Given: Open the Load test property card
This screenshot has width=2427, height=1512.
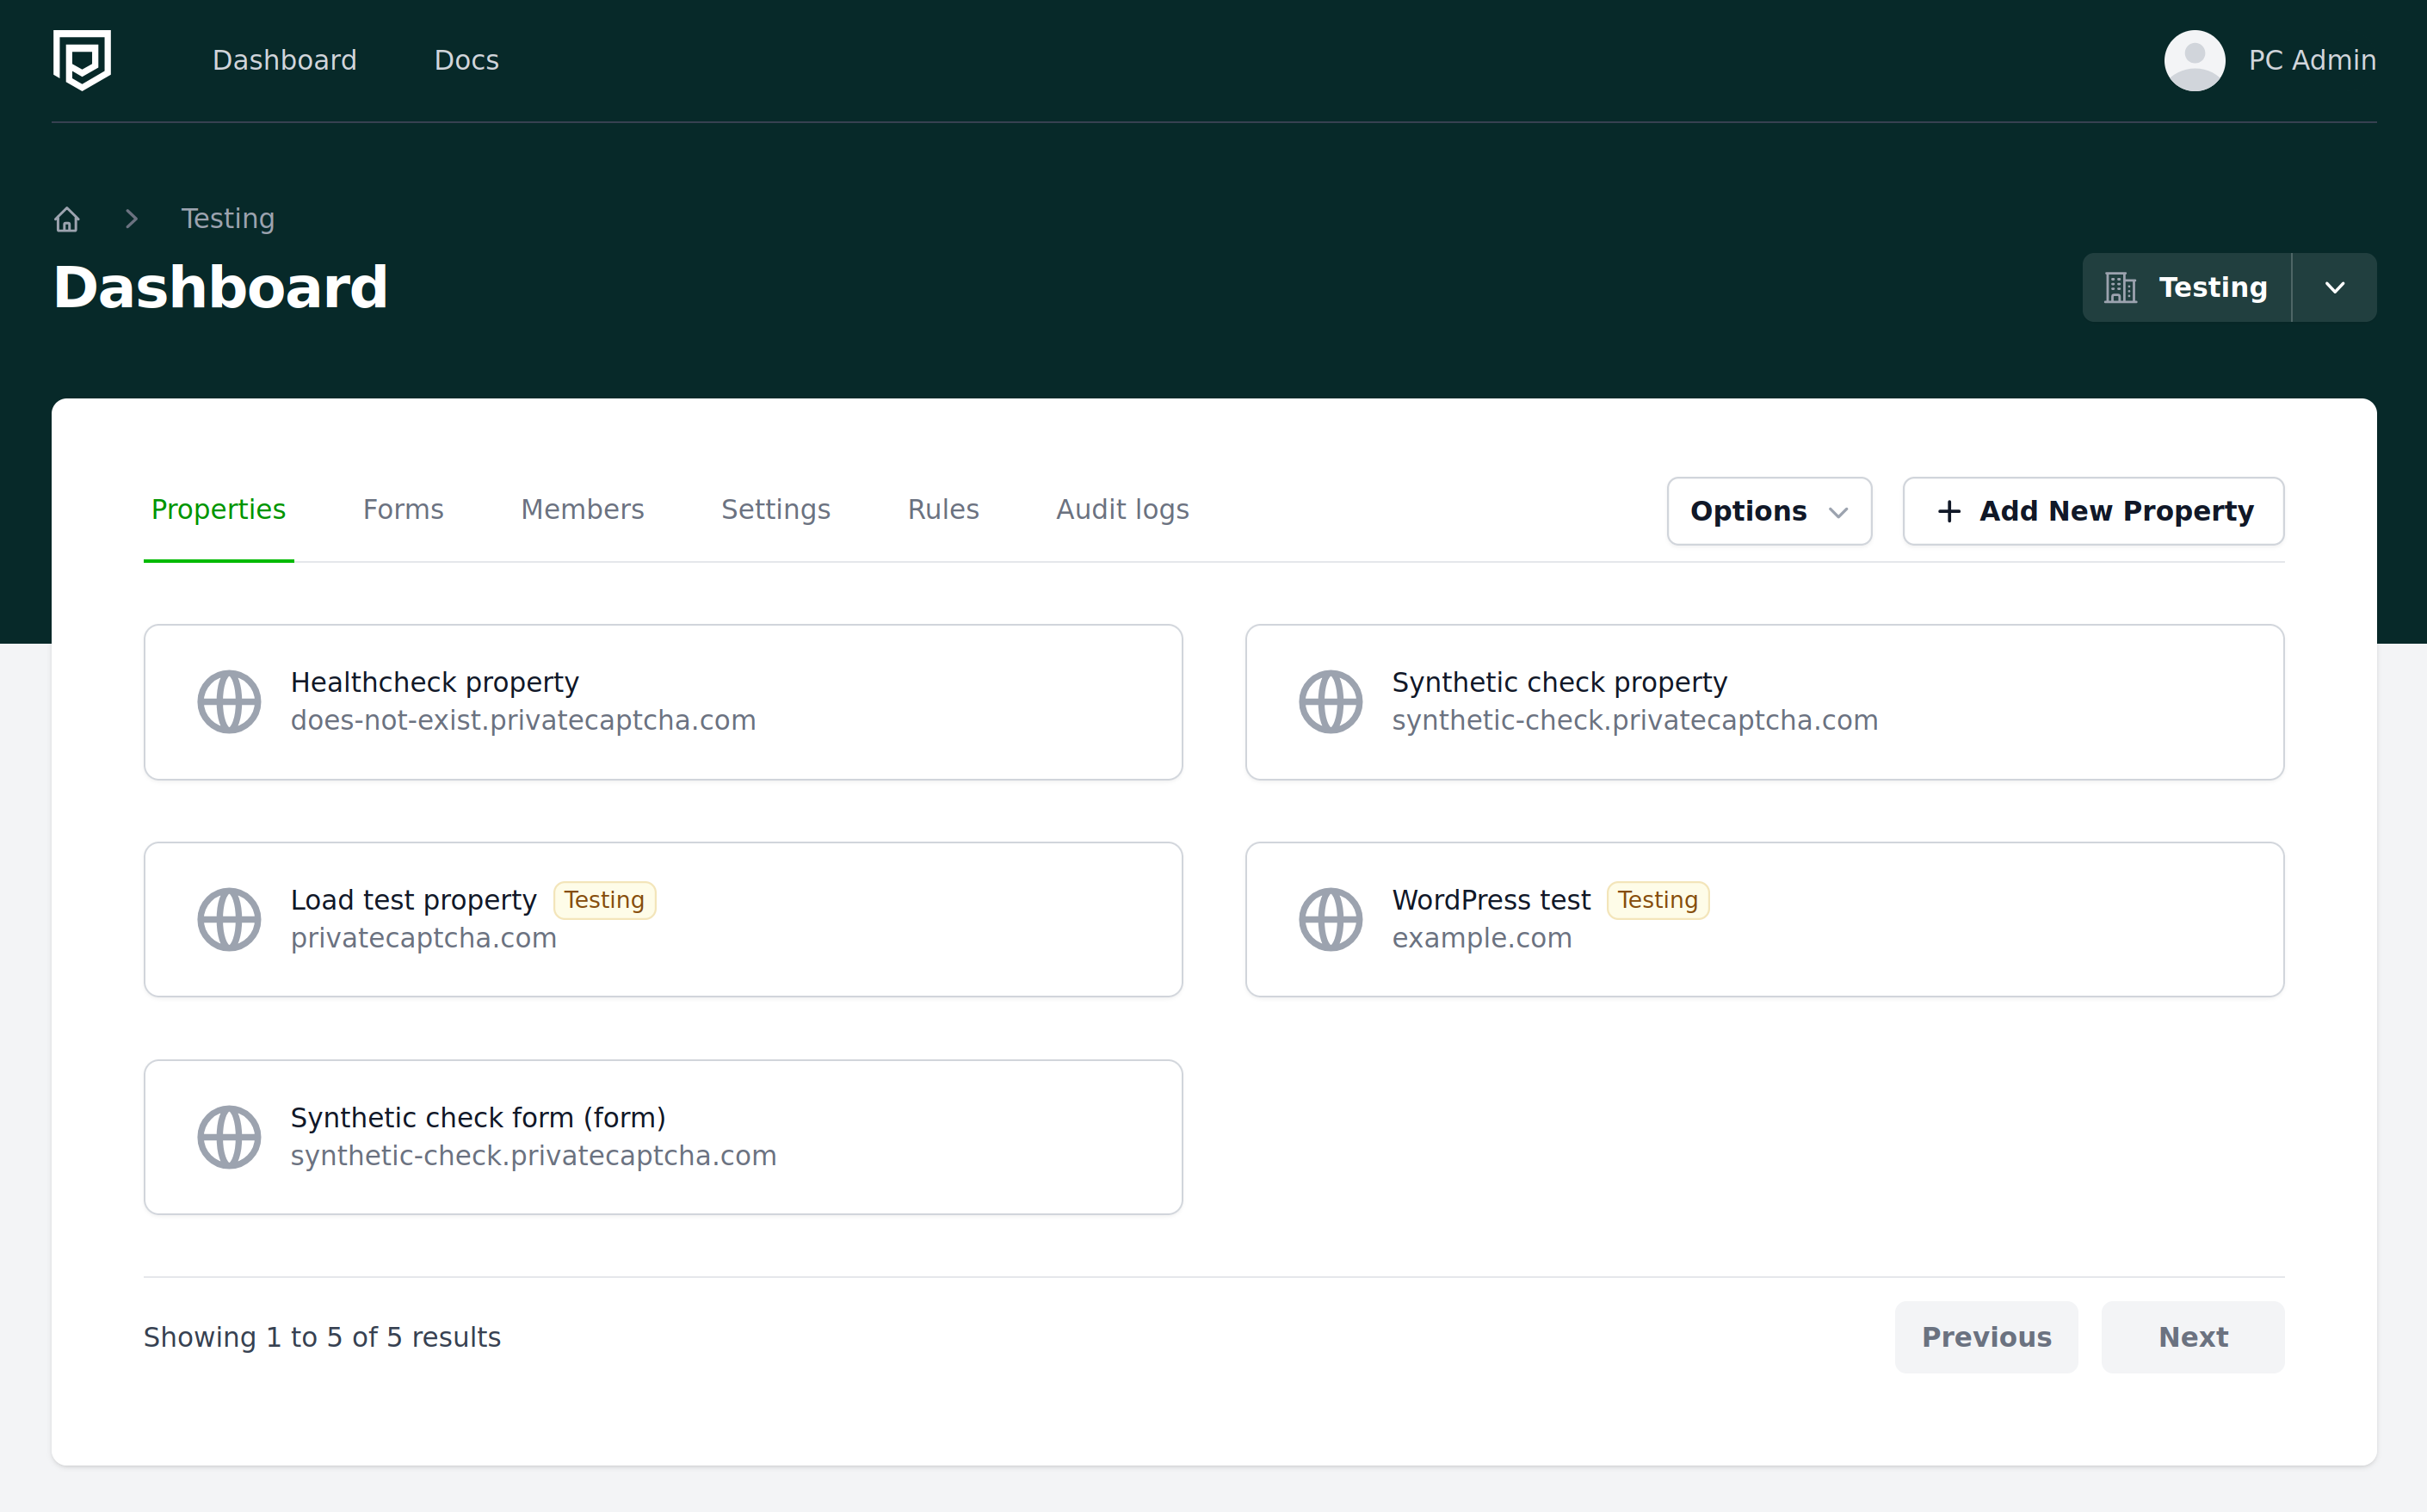Looking at the screenshot, I should [663, 919].
